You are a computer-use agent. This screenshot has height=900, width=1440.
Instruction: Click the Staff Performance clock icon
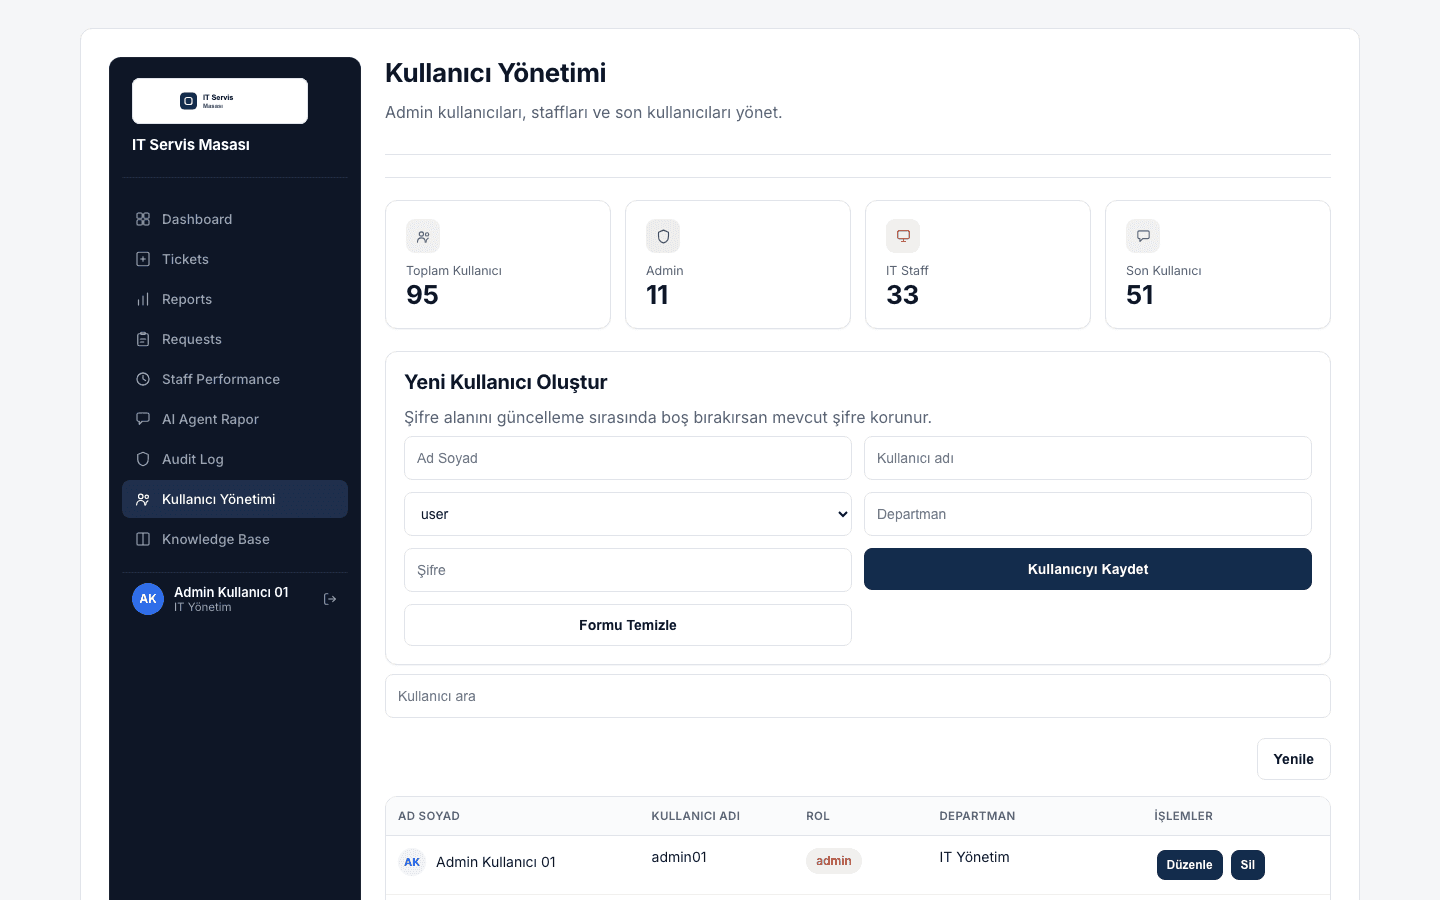tap(143, 379)
